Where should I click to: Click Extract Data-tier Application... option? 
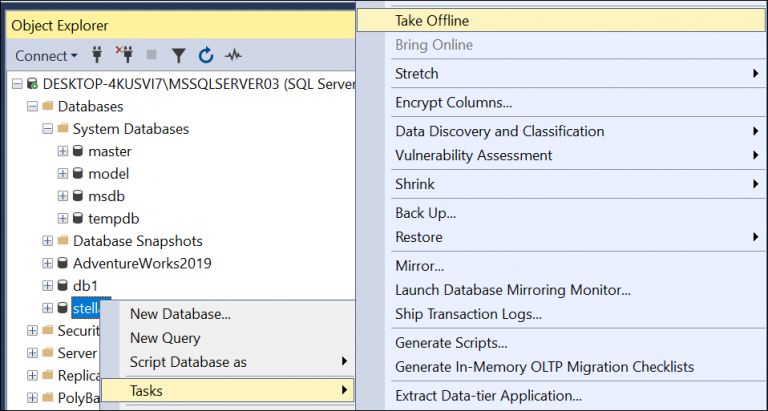(x=489, y=396)
